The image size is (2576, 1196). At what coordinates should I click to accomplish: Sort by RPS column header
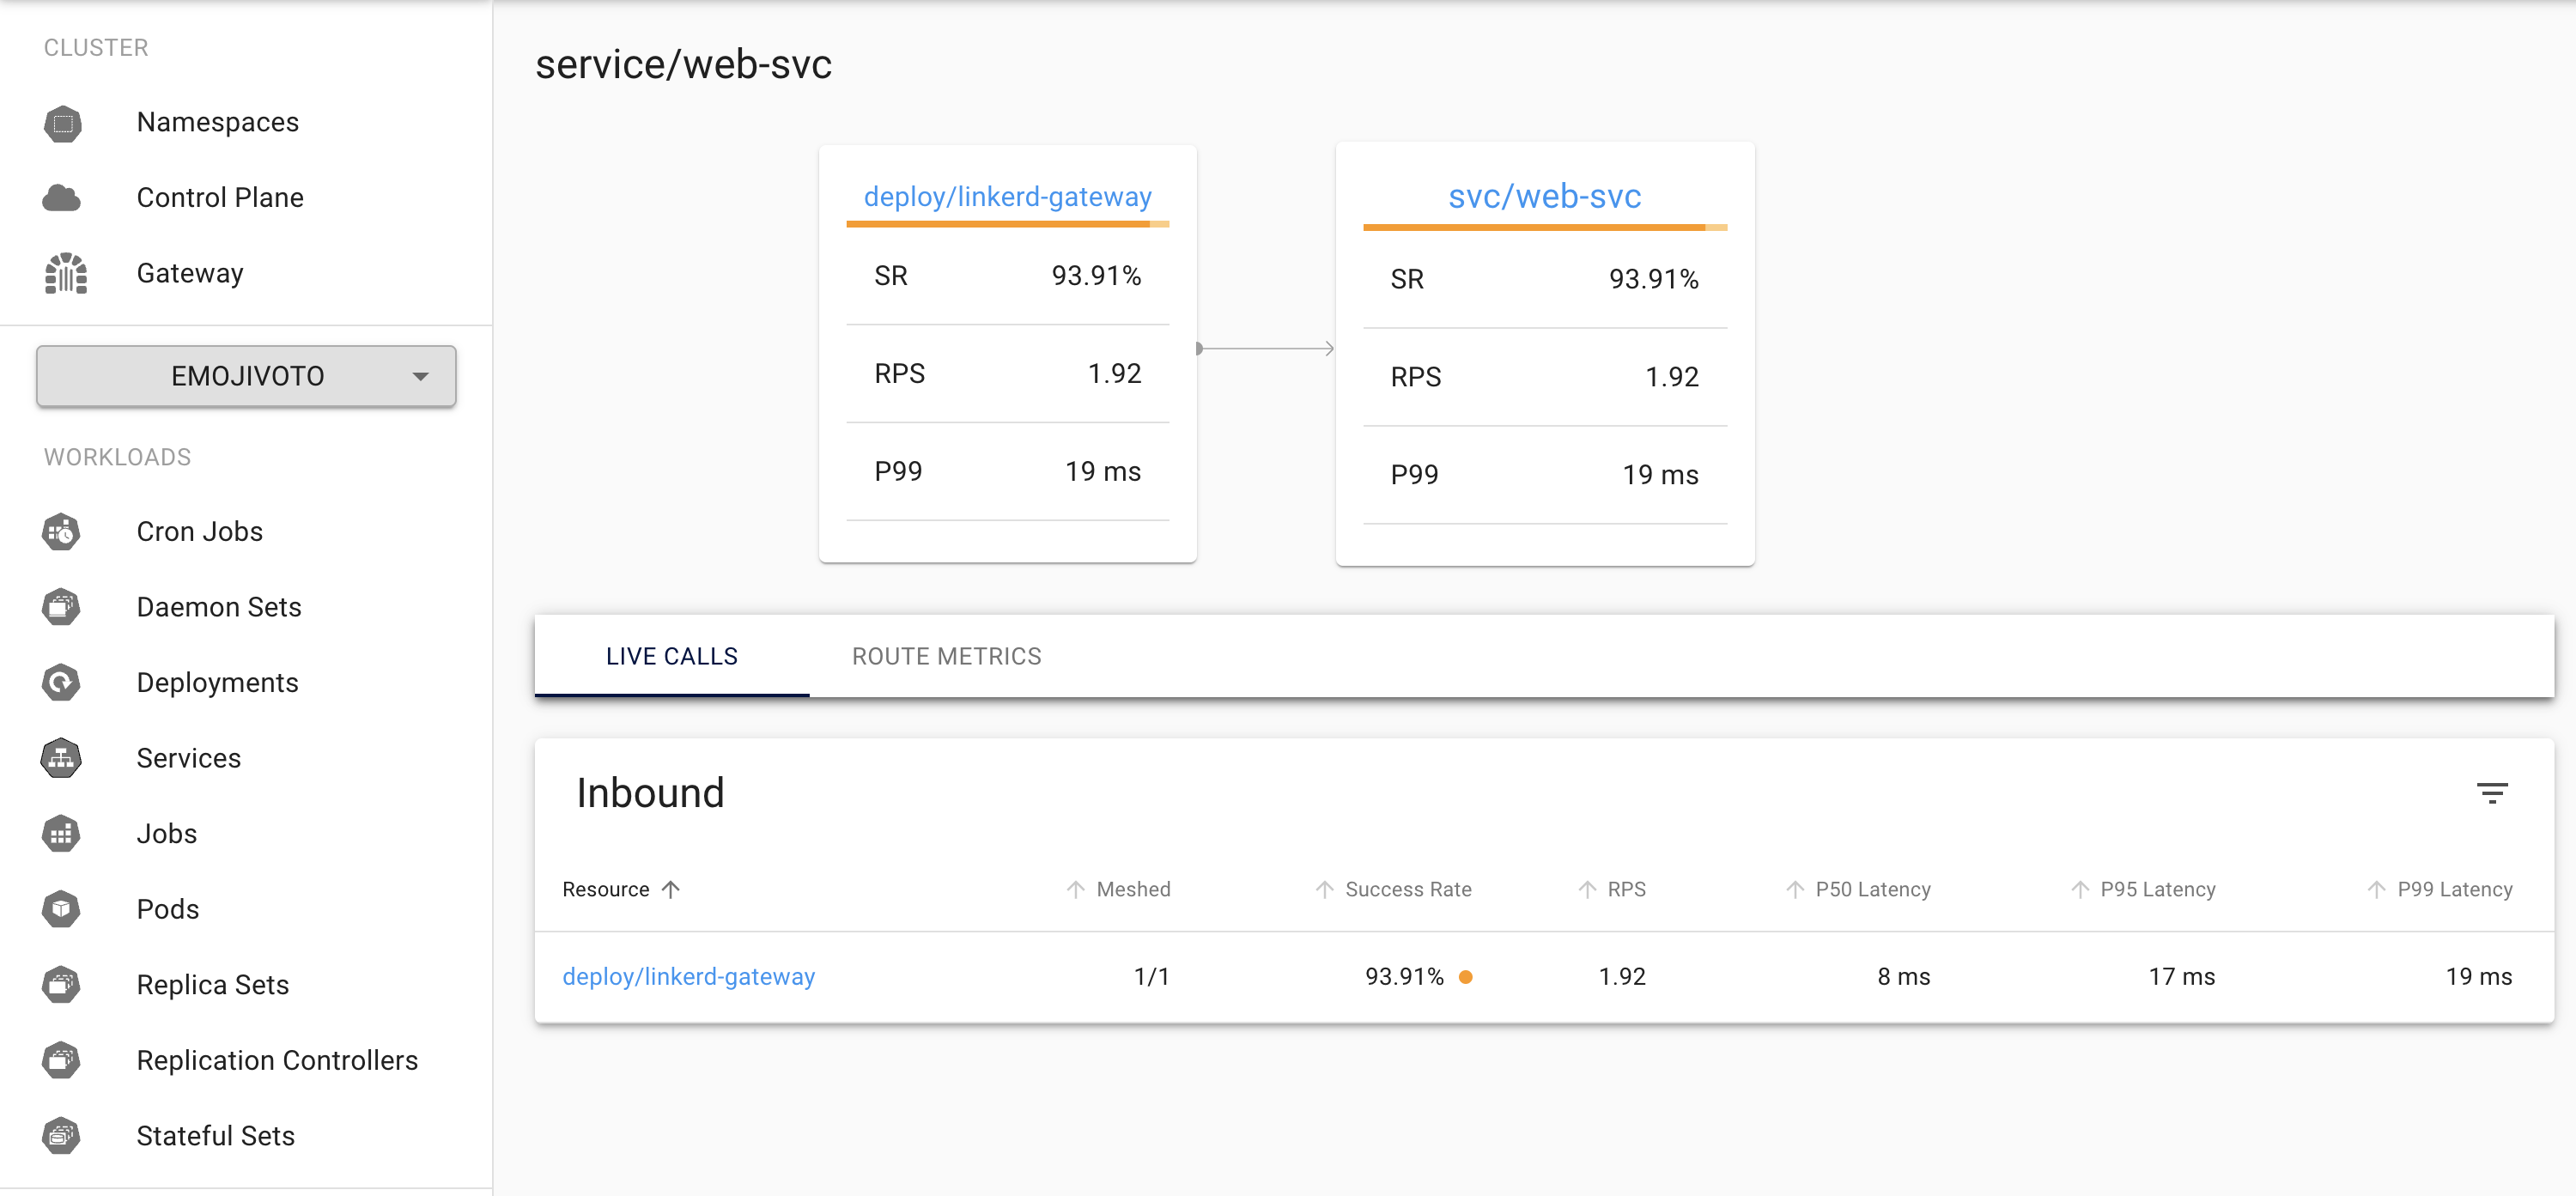pos(1611,889)
